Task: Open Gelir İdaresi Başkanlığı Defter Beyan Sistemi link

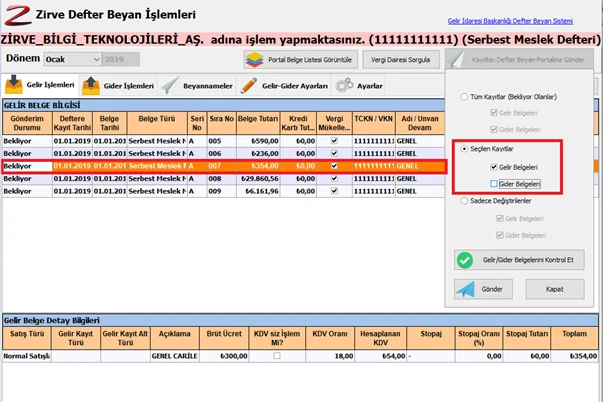Action: [510, 21]
